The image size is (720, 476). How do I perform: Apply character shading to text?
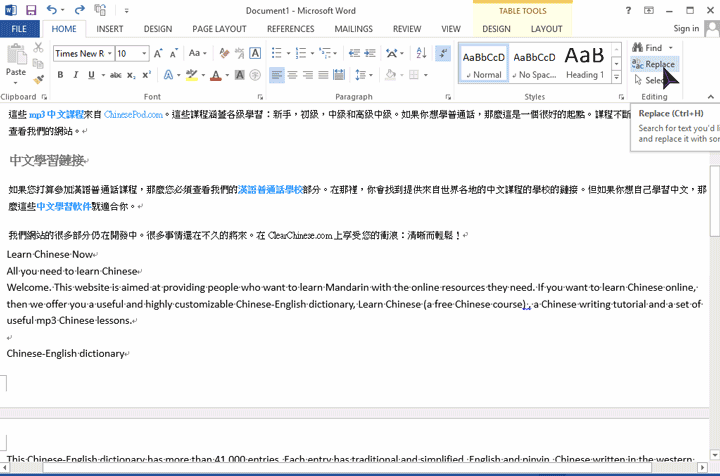point(240,75)
